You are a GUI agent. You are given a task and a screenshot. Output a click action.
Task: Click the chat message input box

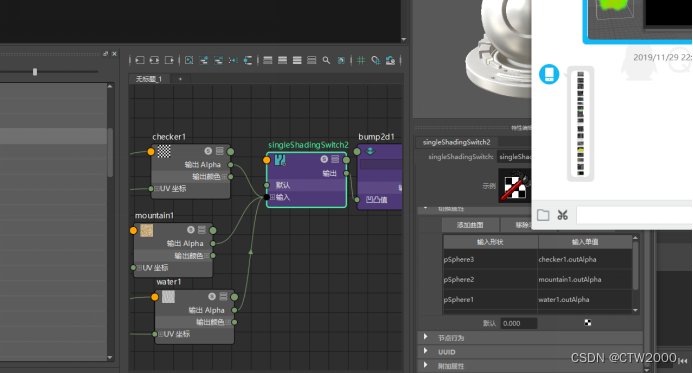634,216
